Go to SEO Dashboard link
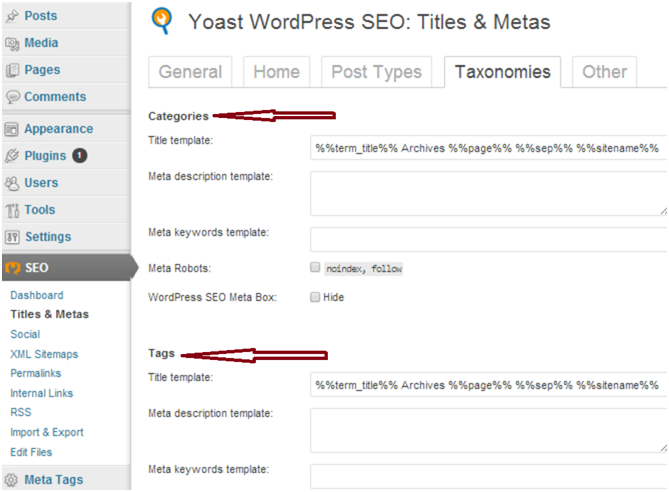 tap(37, 295)
